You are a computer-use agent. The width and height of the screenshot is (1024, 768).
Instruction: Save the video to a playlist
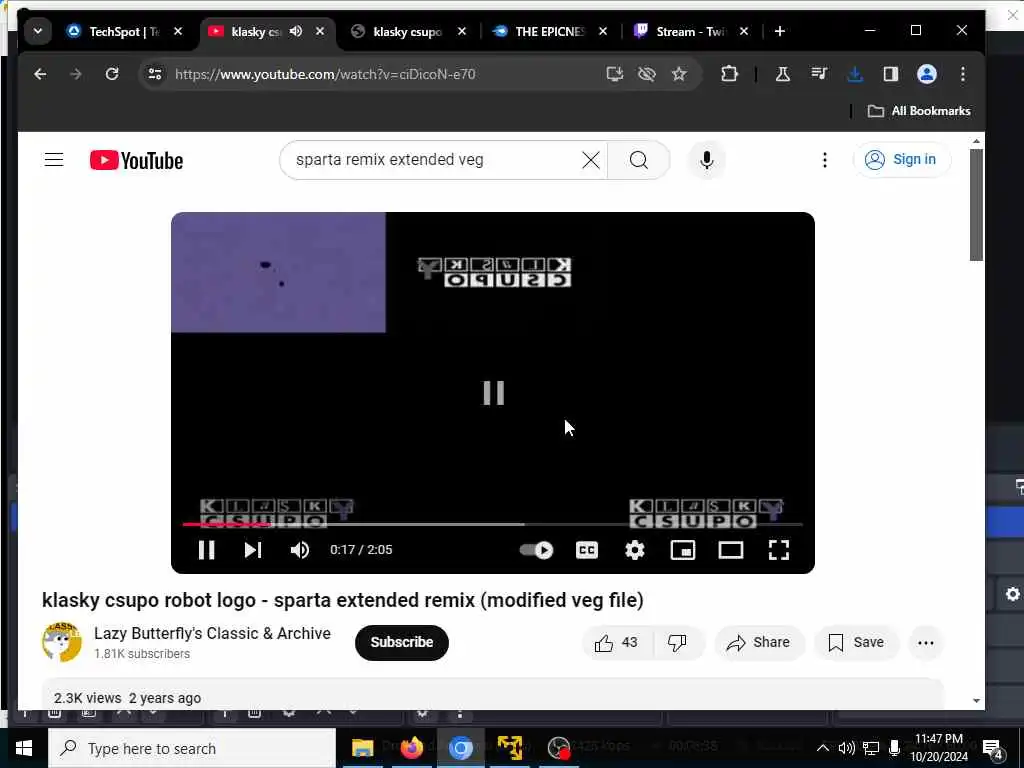pos(856,643)
